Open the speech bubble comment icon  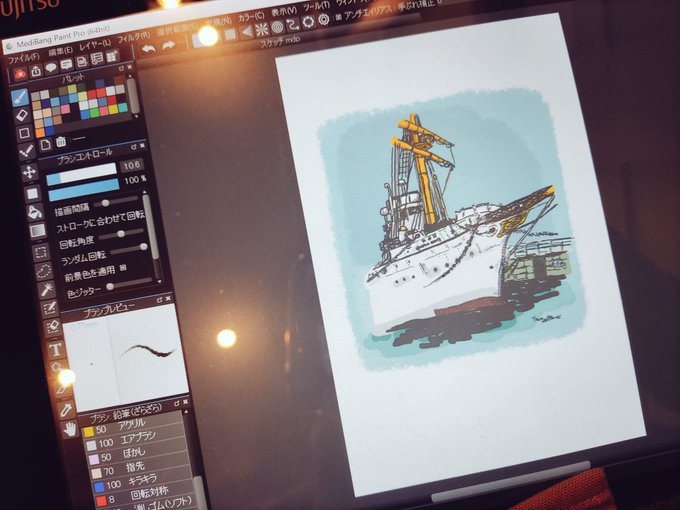click(x=51, y=68)
